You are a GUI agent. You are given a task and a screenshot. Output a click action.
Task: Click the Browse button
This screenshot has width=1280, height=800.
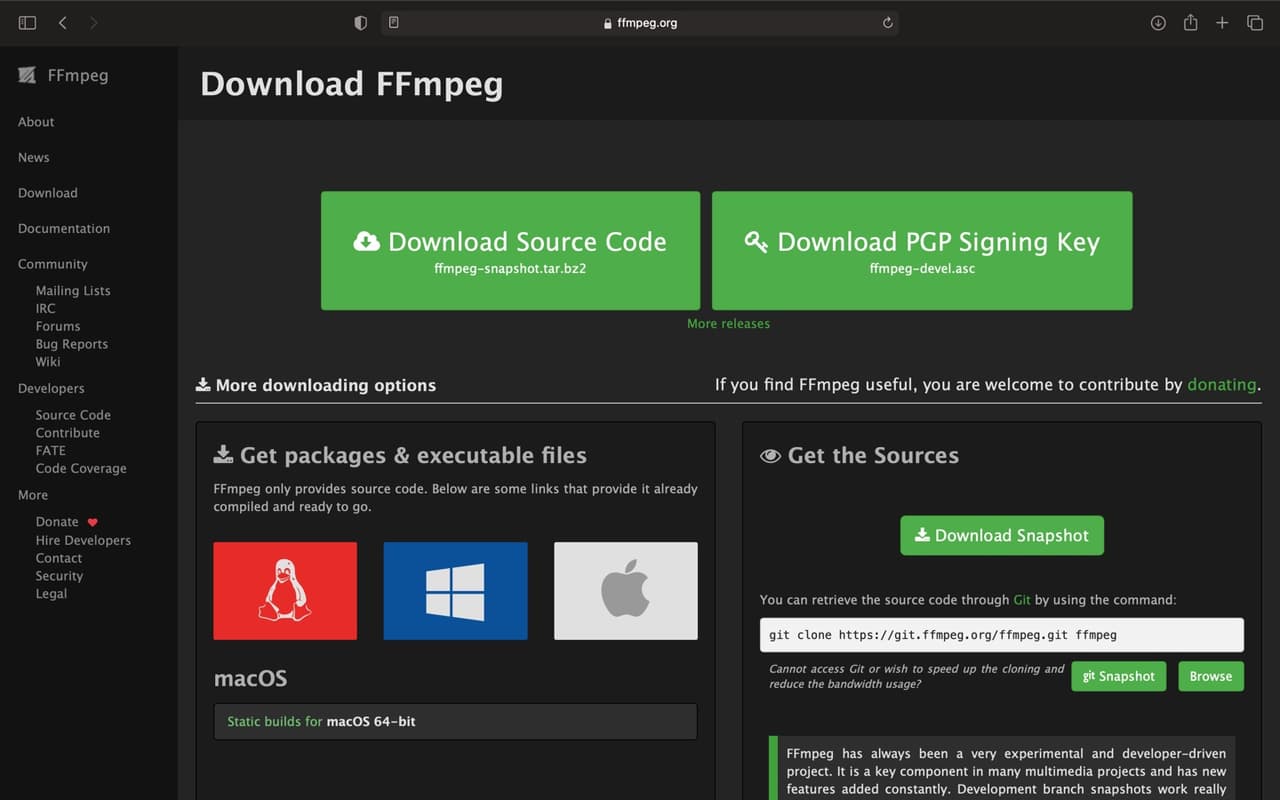point(1211,676)
